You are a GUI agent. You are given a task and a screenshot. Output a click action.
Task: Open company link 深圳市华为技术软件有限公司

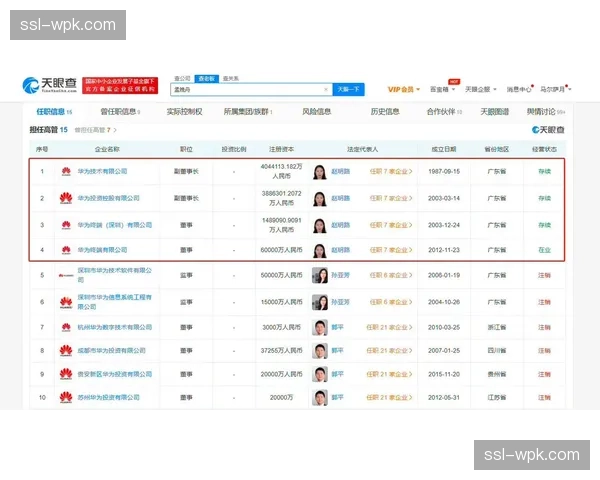pyautogui.click(x=114, y=275)
